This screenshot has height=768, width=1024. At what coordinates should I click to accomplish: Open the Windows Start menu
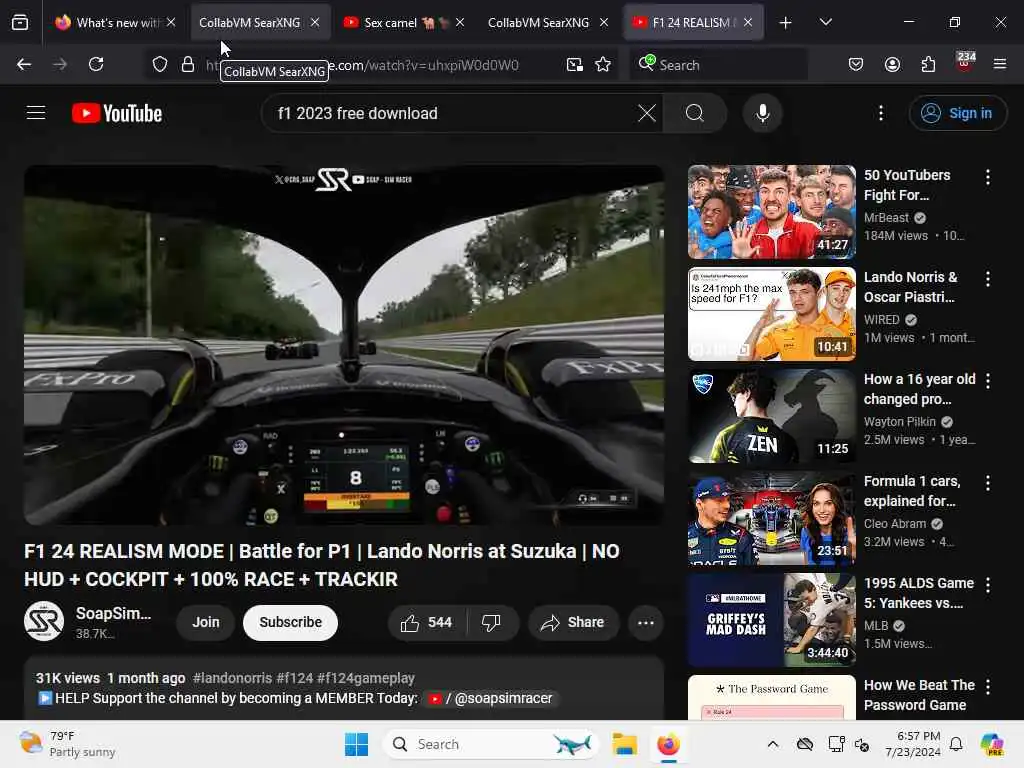click(356, 744)
